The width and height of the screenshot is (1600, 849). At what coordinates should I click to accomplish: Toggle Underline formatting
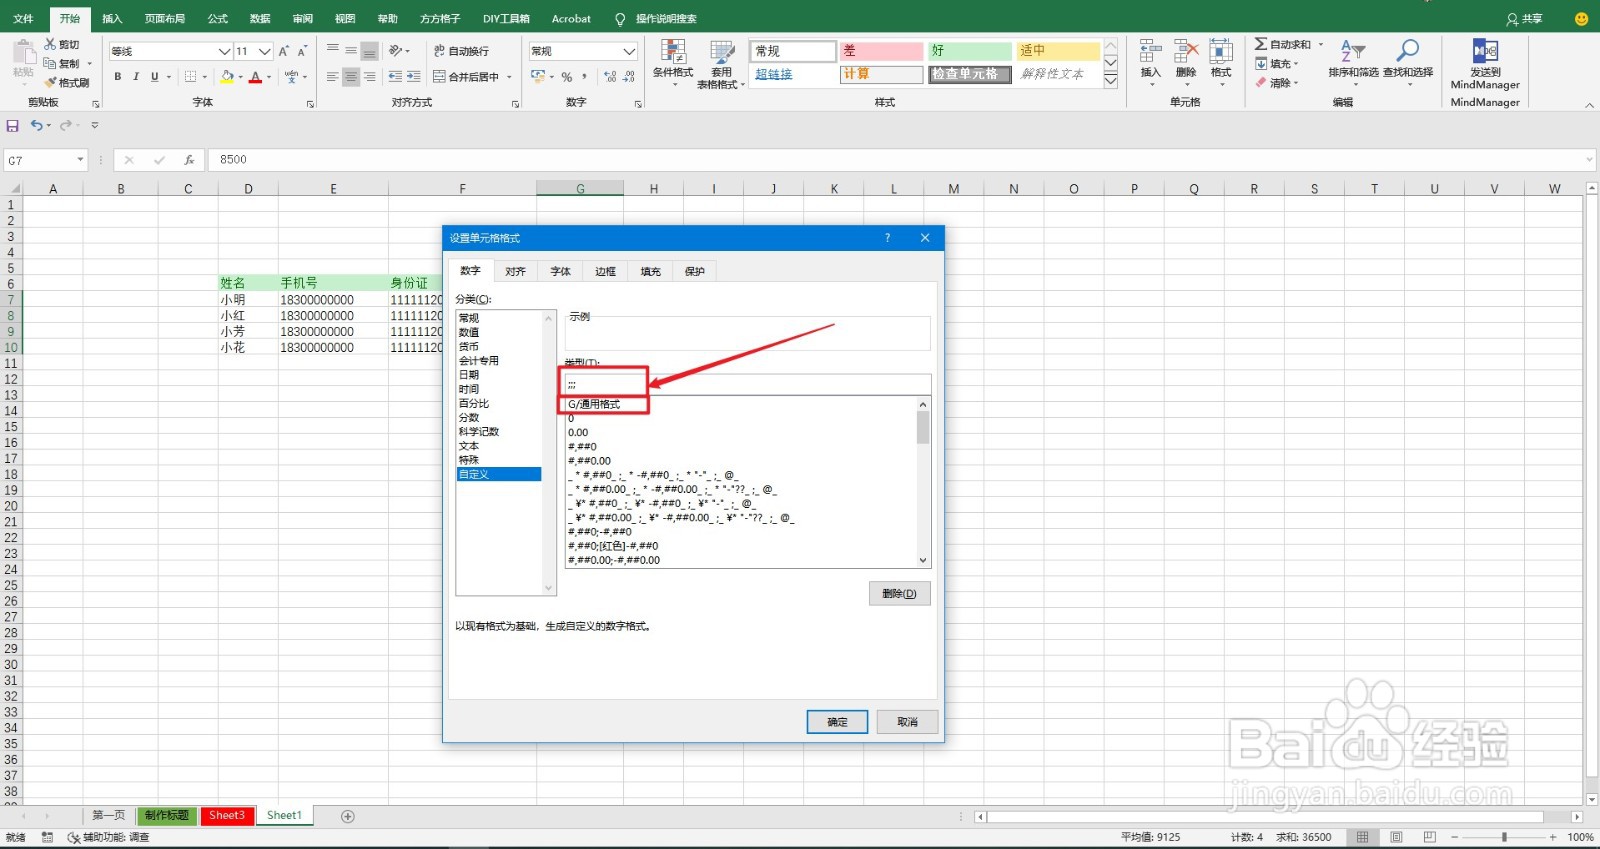coord(155,77)
